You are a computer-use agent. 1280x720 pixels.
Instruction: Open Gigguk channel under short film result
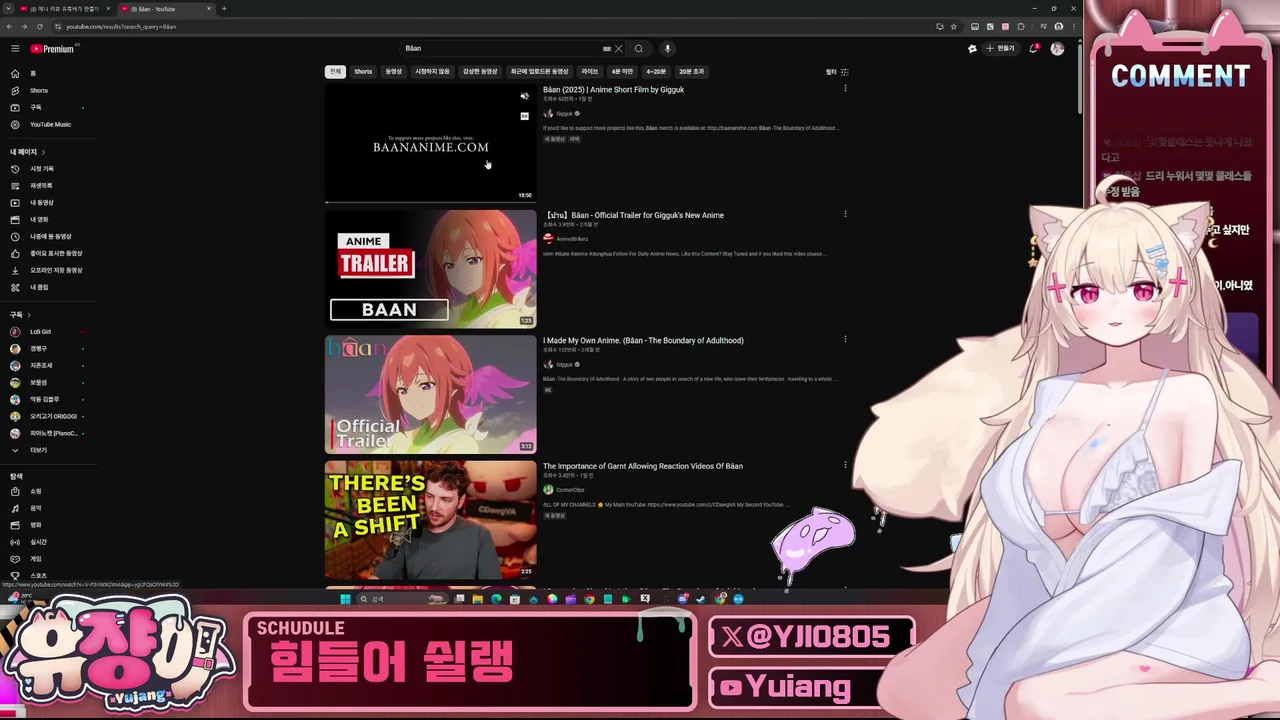click(x=565, y=114)
